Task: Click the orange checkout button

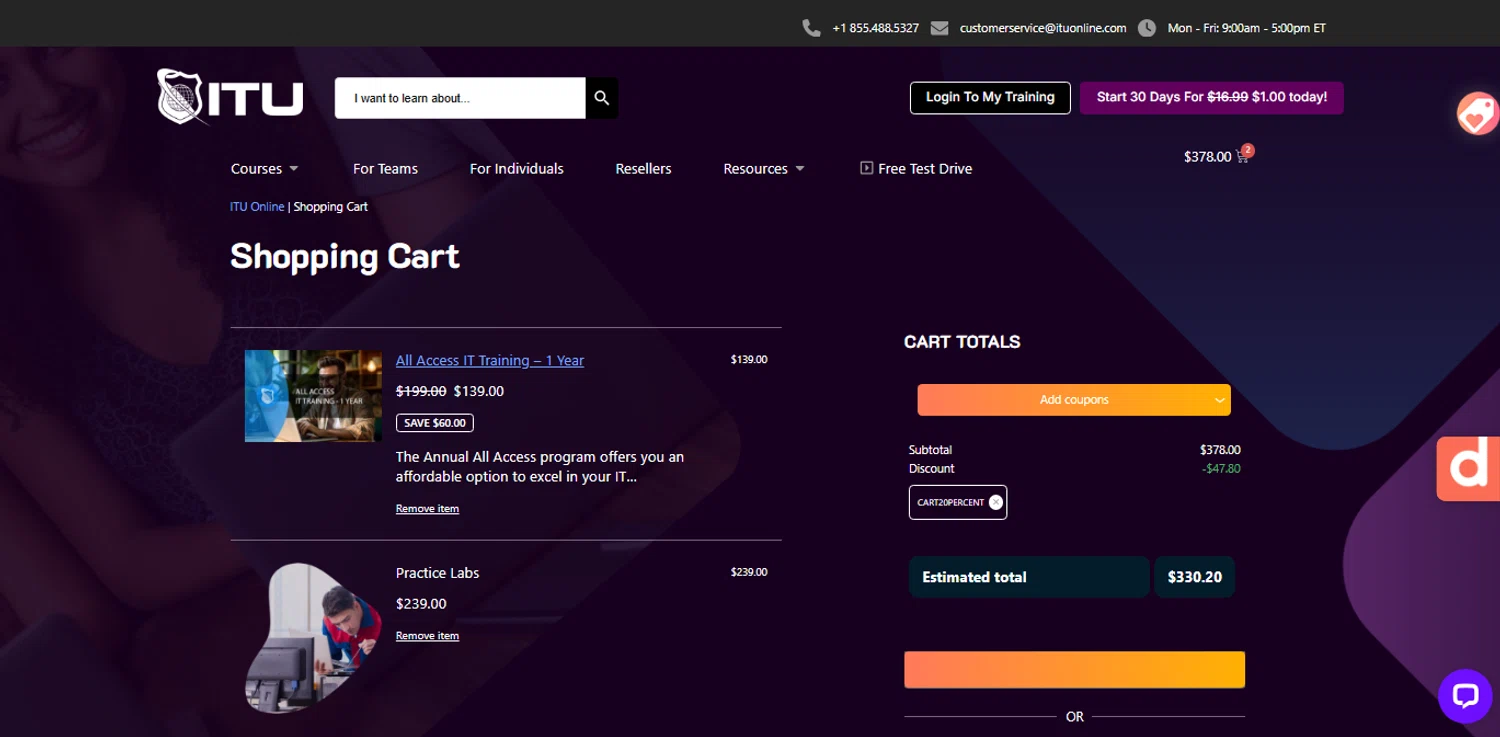Action: tap(1074, 670)
